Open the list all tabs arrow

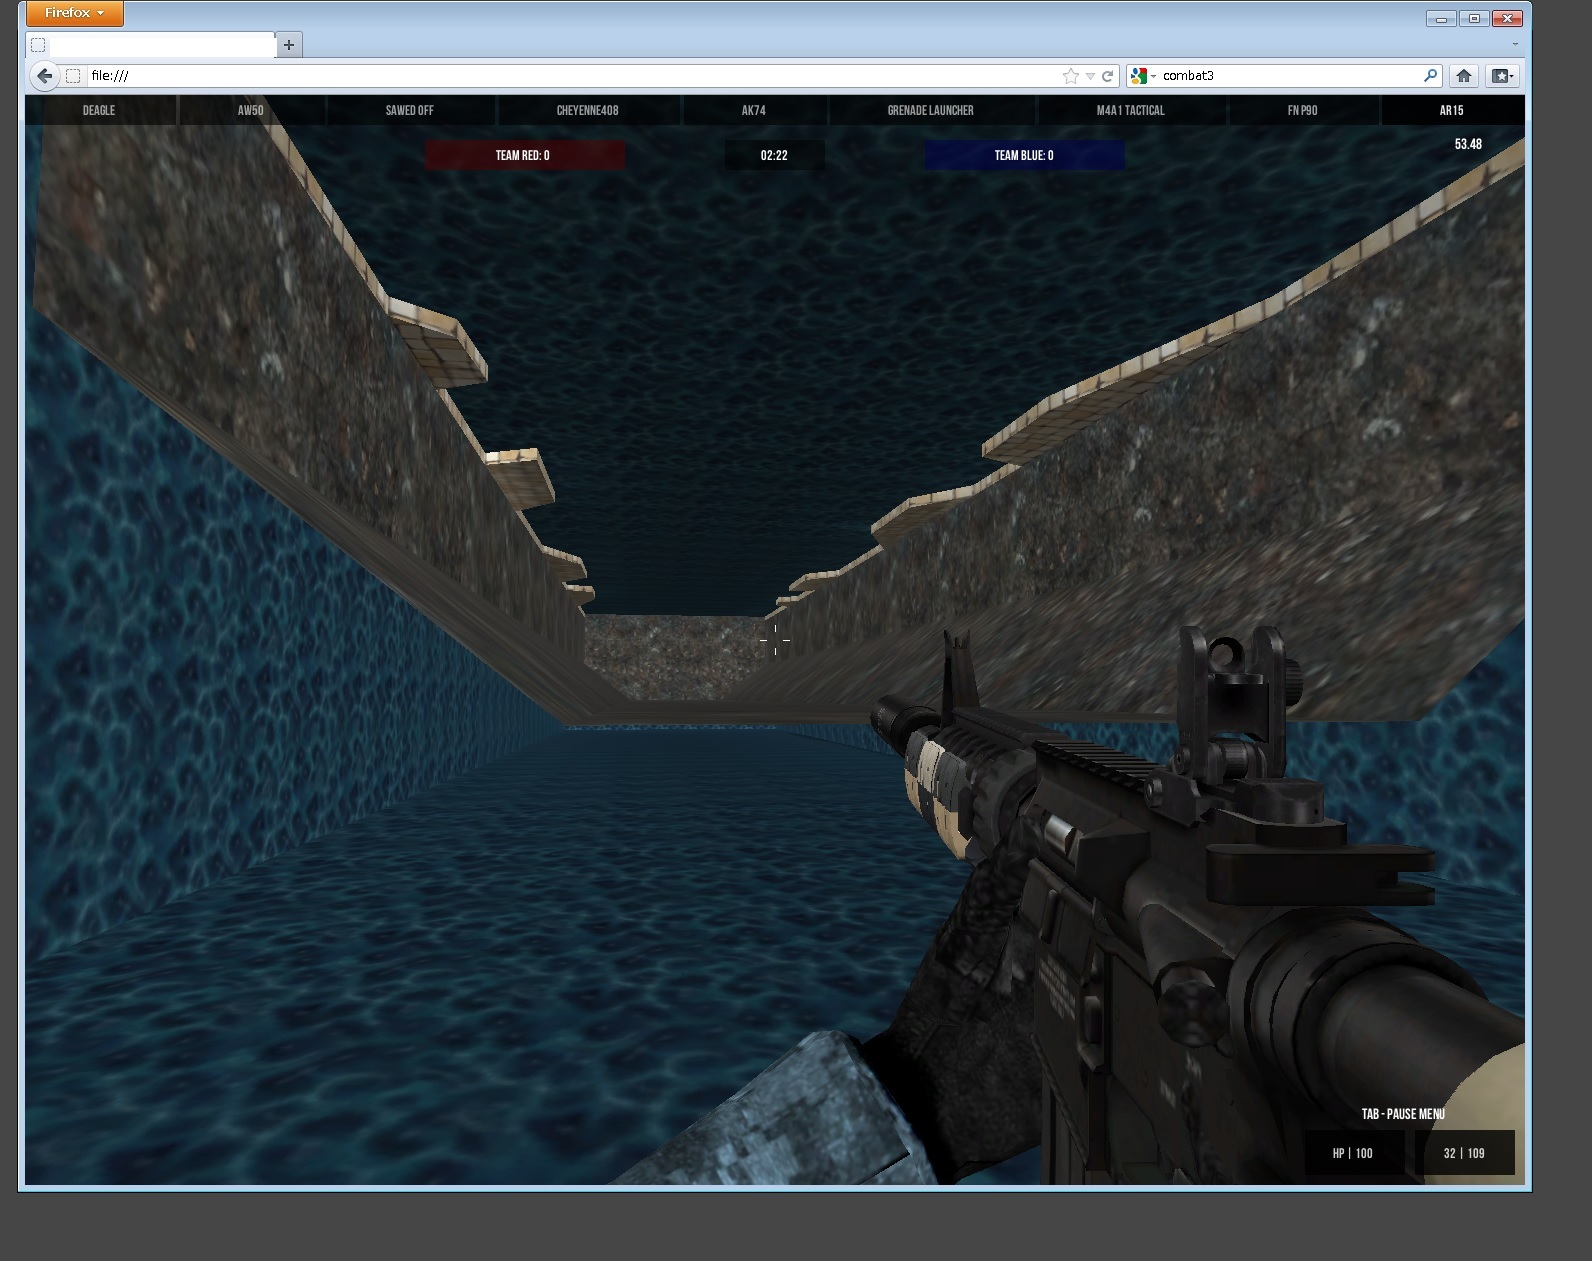click(1515, 44)
